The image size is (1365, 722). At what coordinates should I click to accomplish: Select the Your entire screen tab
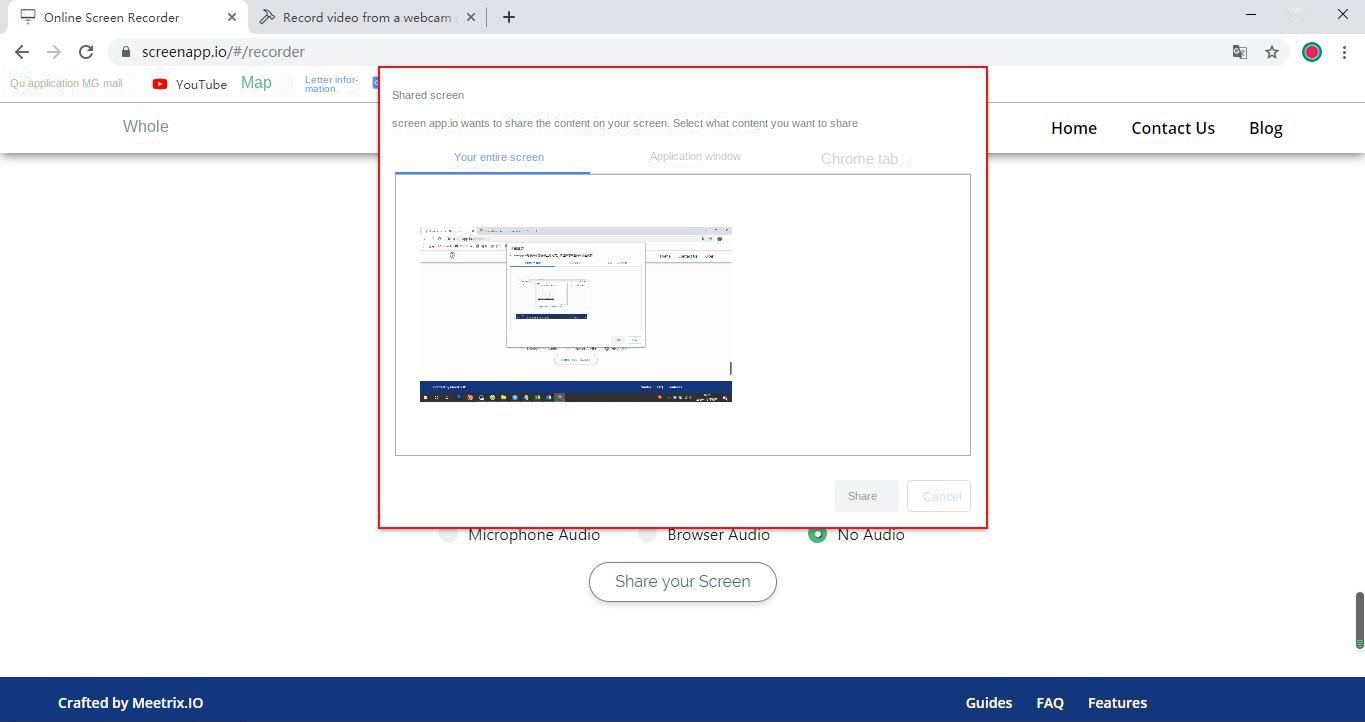coord(499,157)
